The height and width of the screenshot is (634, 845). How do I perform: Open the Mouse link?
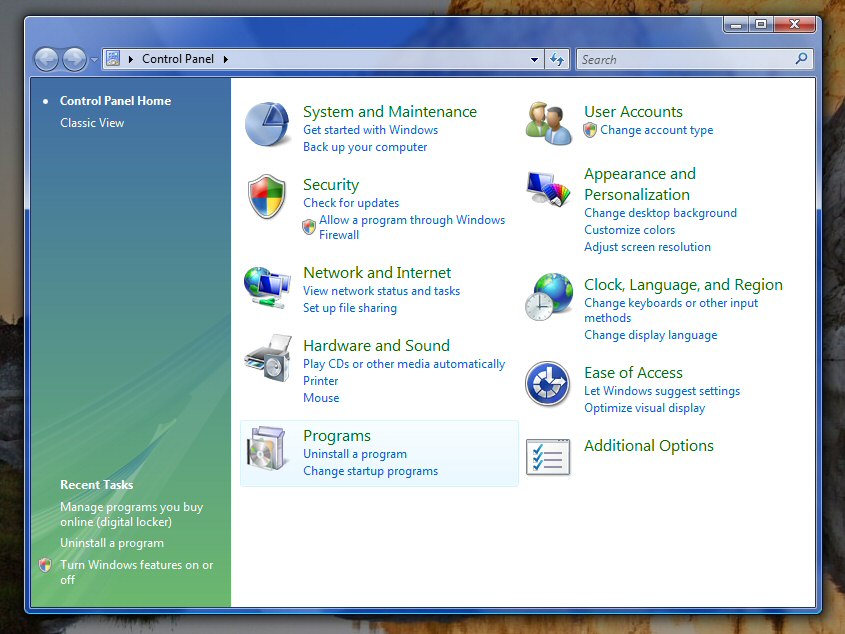point(321,398)
